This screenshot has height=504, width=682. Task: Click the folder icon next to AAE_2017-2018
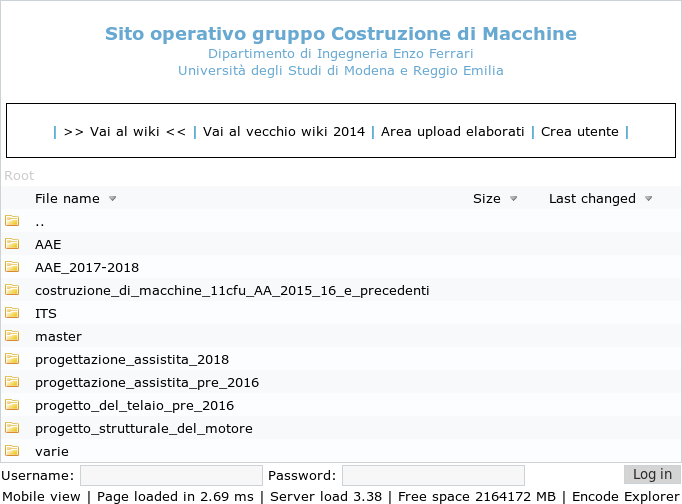(x=12, y=267)
